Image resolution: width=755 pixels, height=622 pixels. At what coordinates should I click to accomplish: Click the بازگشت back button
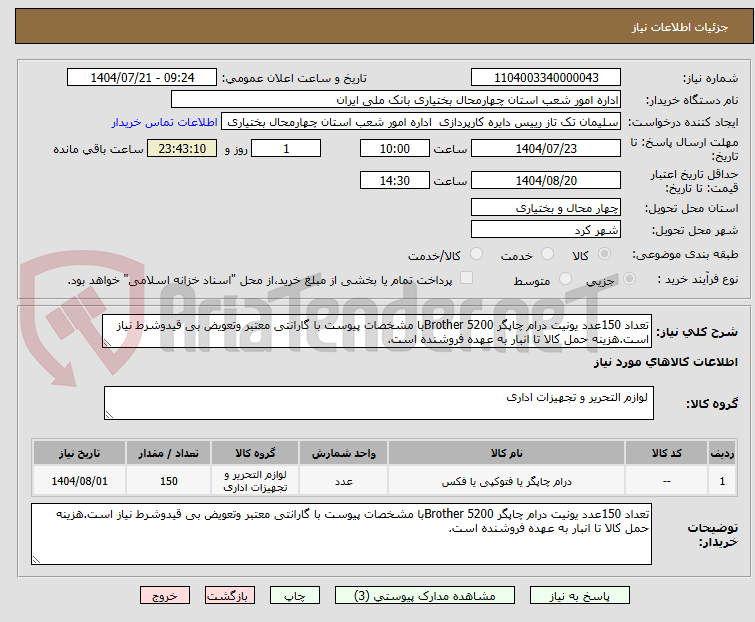coord(228,596)
